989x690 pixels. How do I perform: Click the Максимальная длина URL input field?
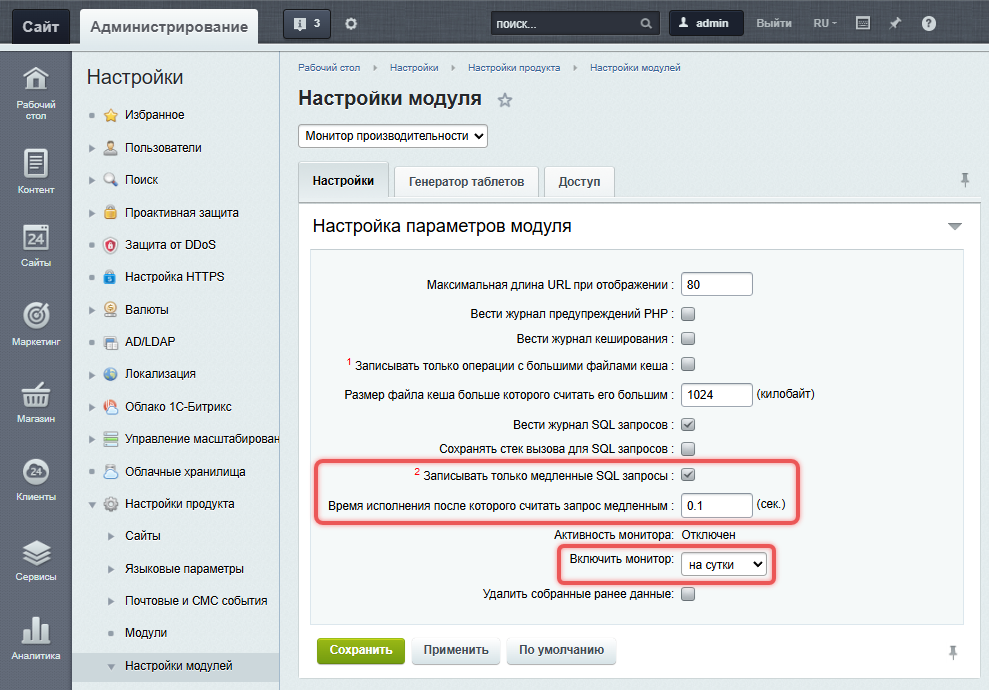(x=716, y=285)
